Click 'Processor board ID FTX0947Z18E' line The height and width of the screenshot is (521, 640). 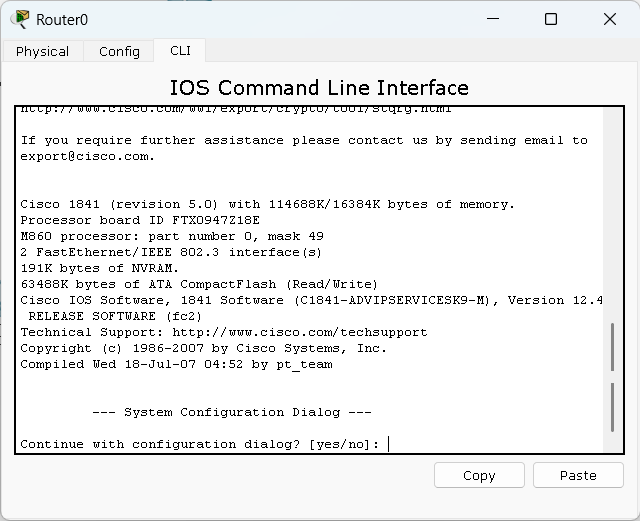(140, 220)
